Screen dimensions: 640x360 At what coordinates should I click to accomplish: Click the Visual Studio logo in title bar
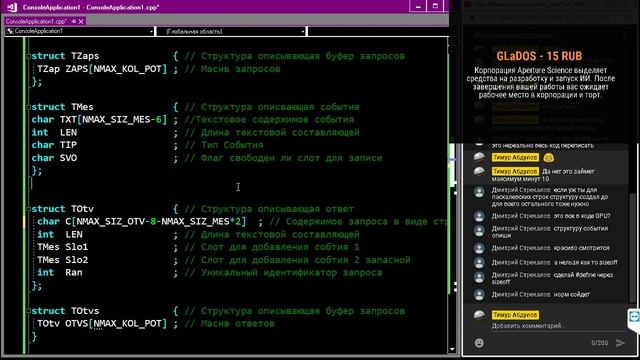coord(12,7)
